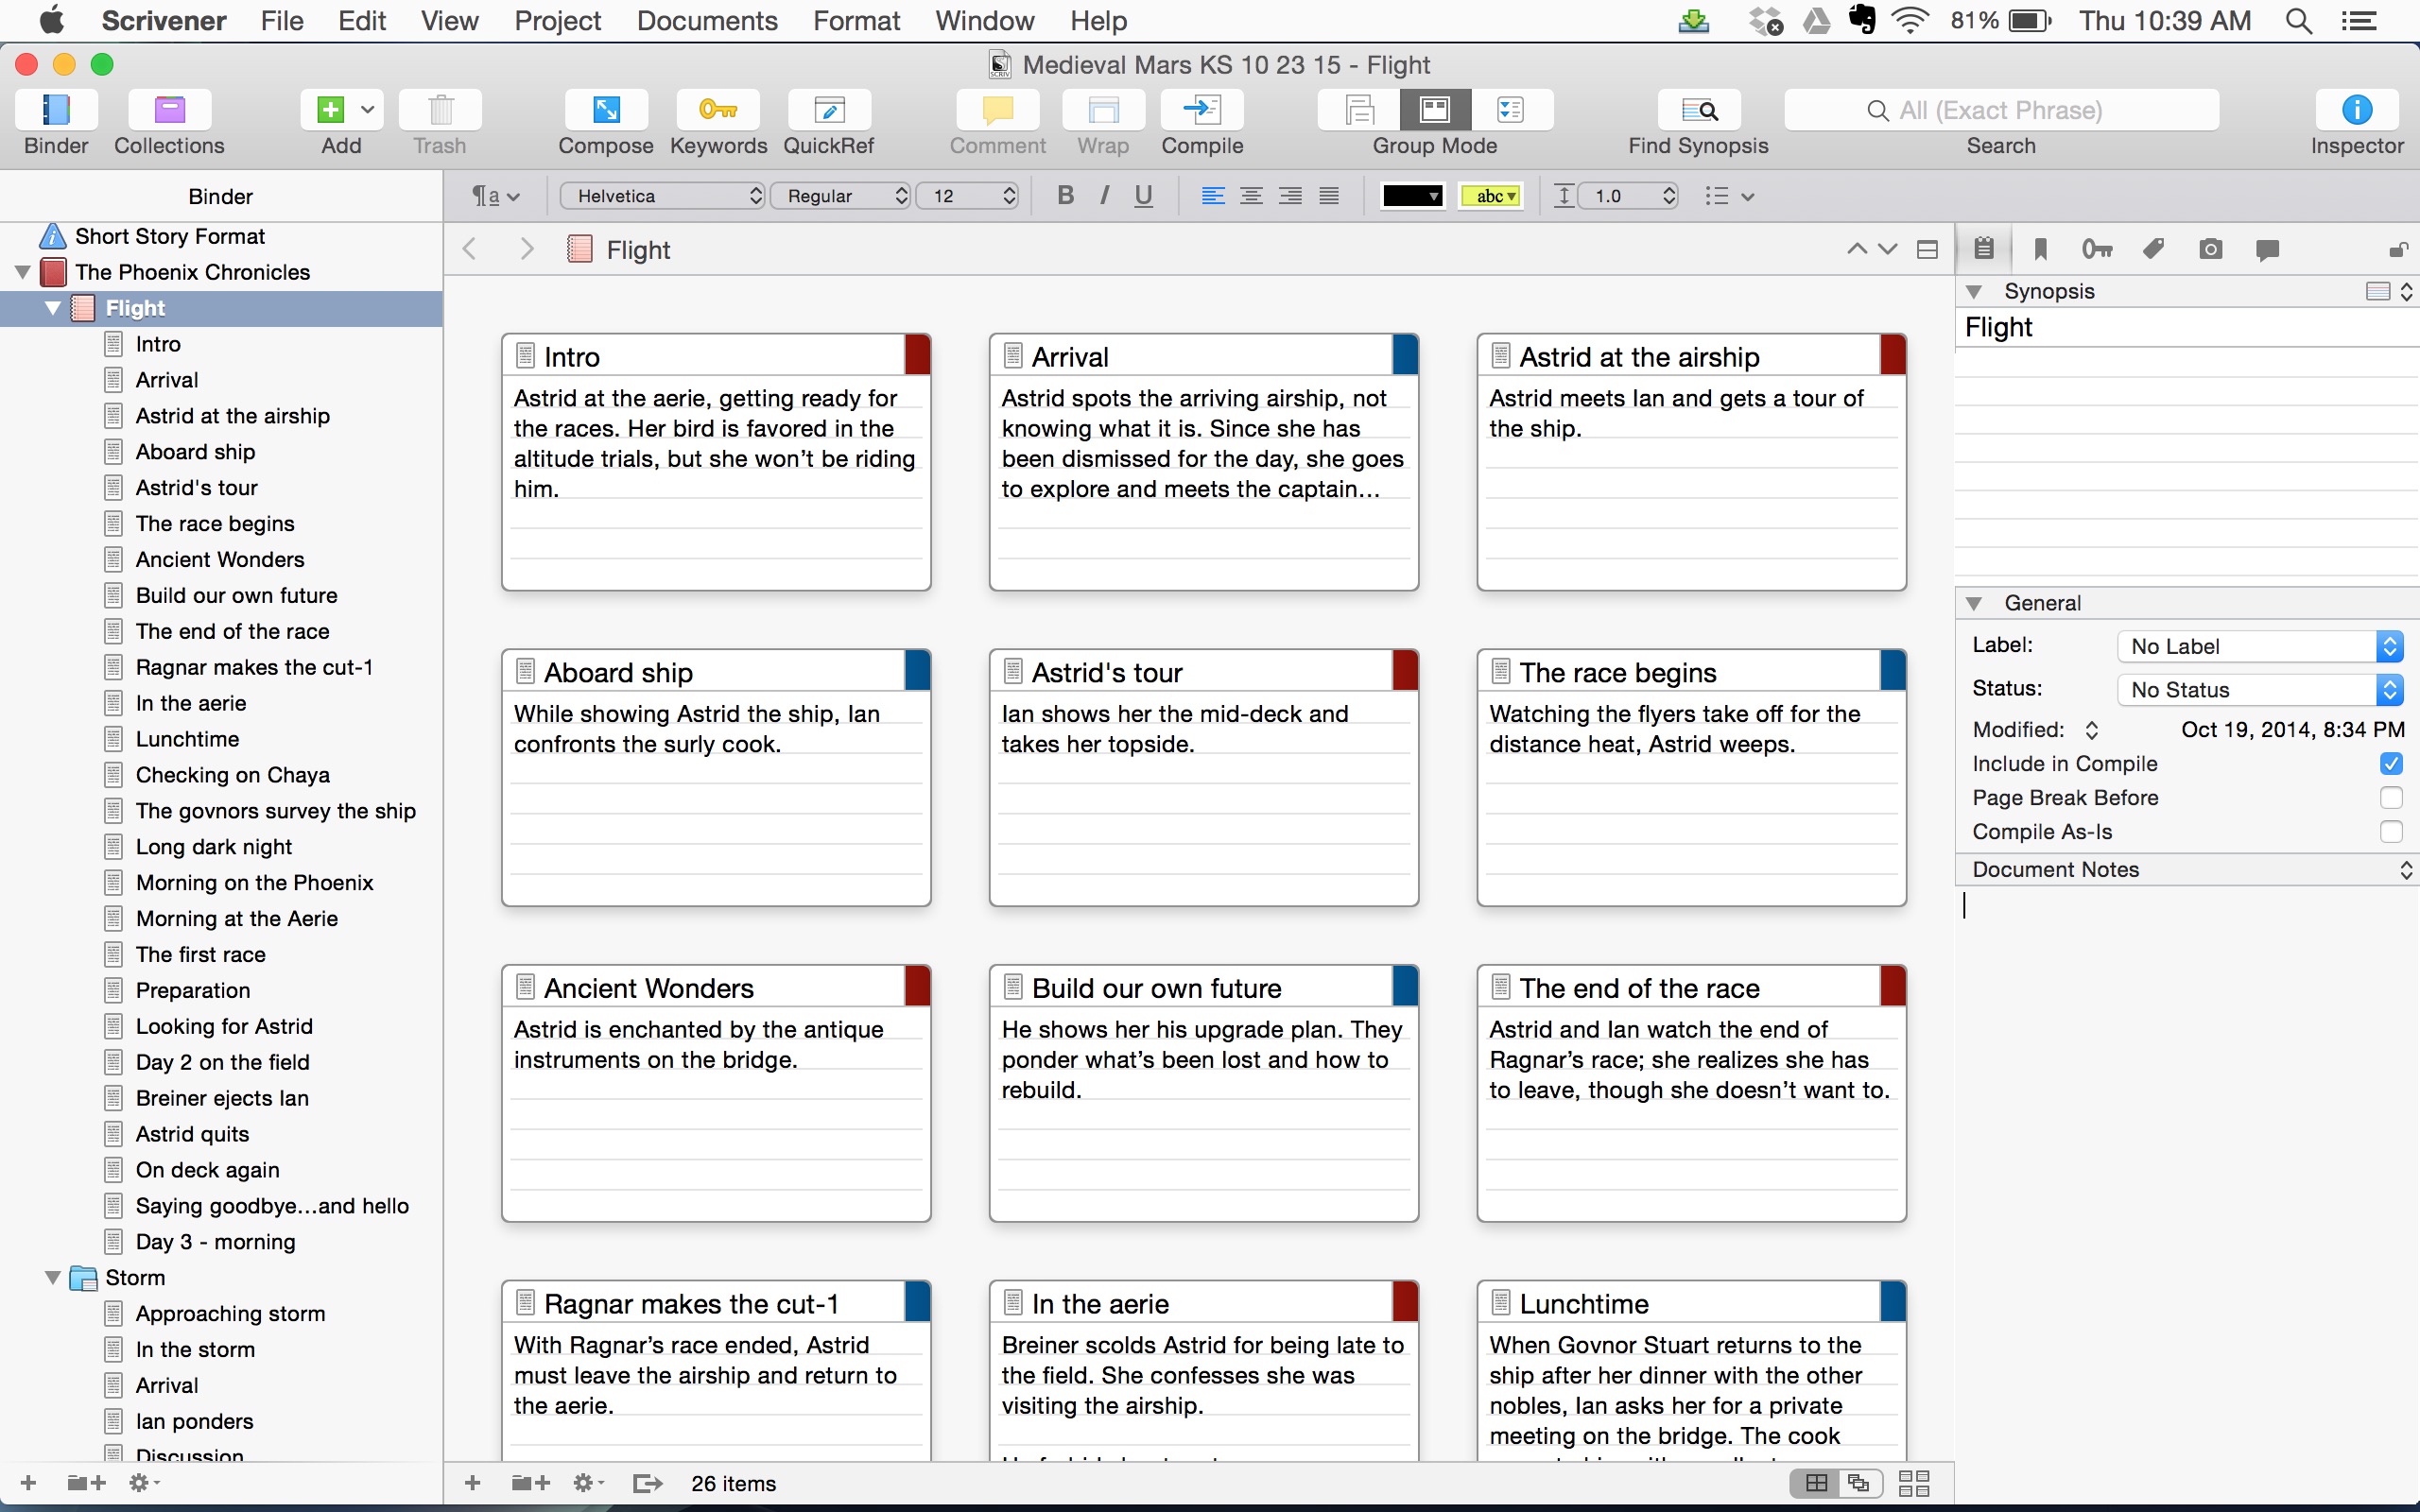This screenshot has height=1512, width=2420.
Task: Switch to Outliner group mode
Action: pyautogui.click(x=1510, y=110)
